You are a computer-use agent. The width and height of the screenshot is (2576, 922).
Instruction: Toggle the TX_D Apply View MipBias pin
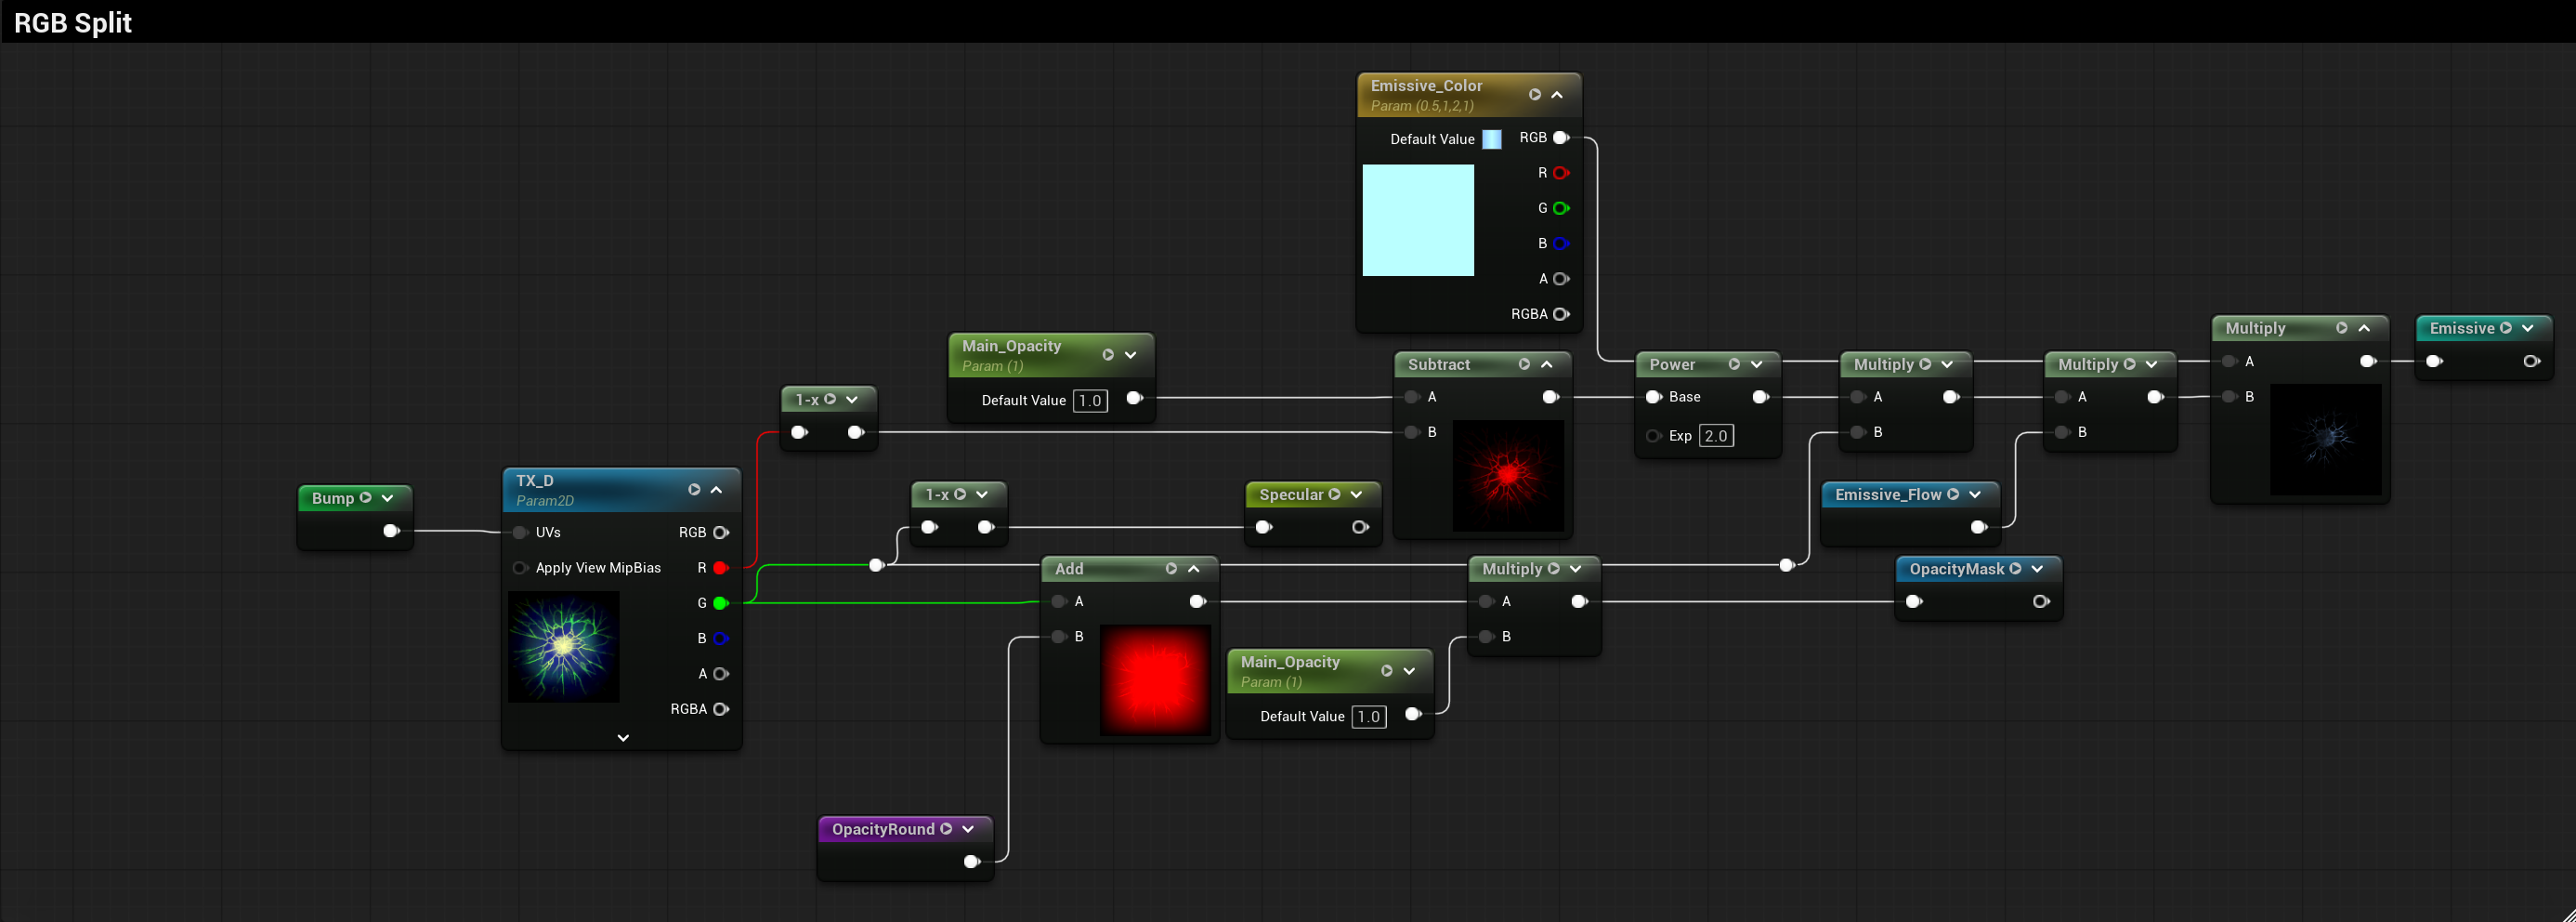520,568
